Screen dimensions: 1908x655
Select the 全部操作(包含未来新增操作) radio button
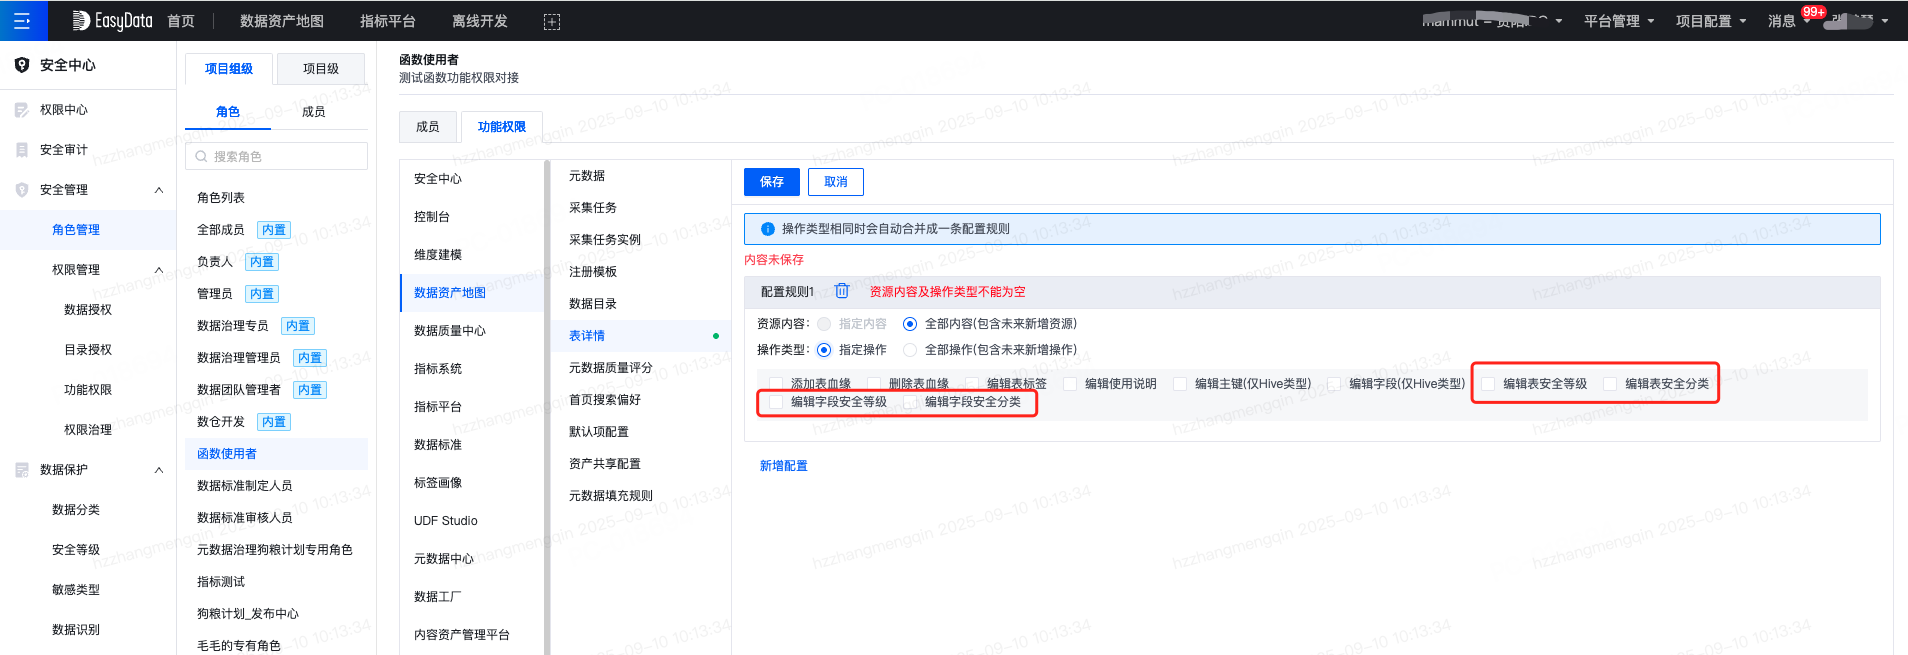[x=910, y=350]
